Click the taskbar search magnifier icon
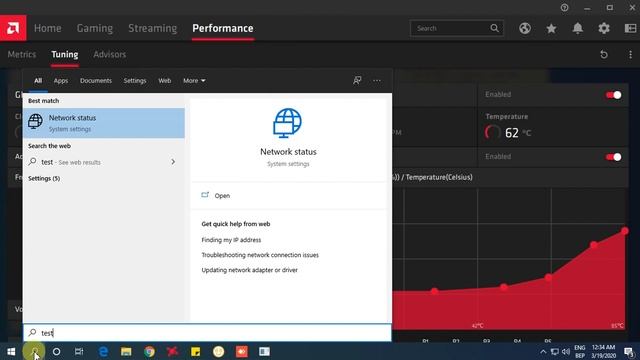 pyautogui.click(x=34, y=351)
